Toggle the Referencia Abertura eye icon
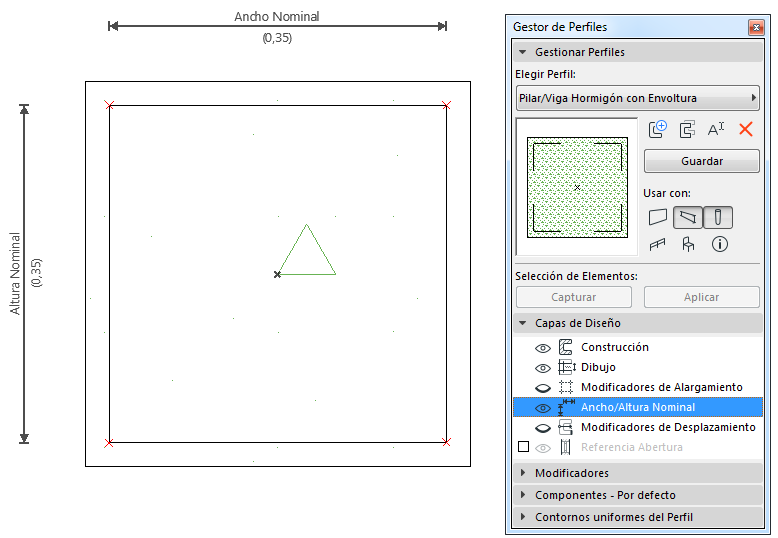 pos(543,448)
